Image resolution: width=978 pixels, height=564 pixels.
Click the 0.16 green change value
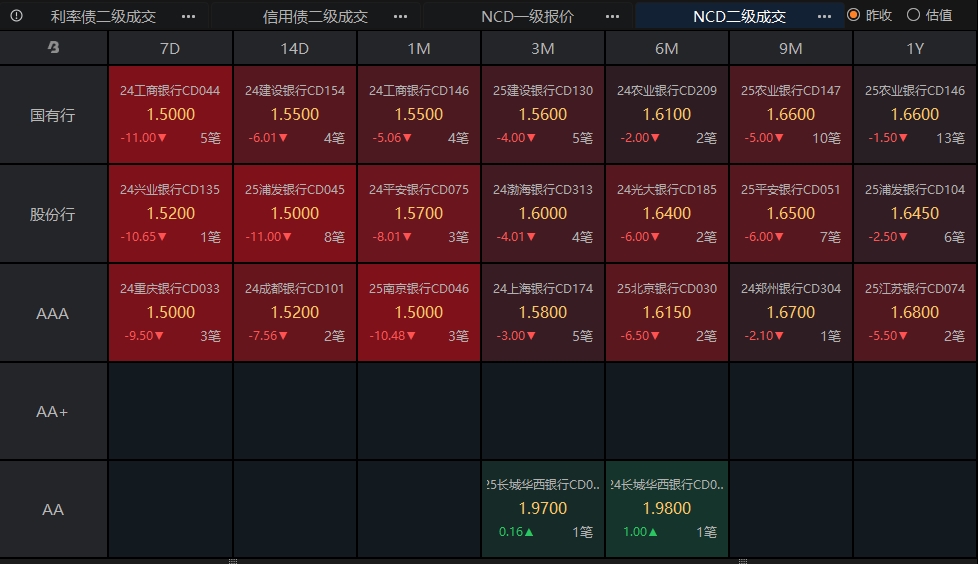516,532
